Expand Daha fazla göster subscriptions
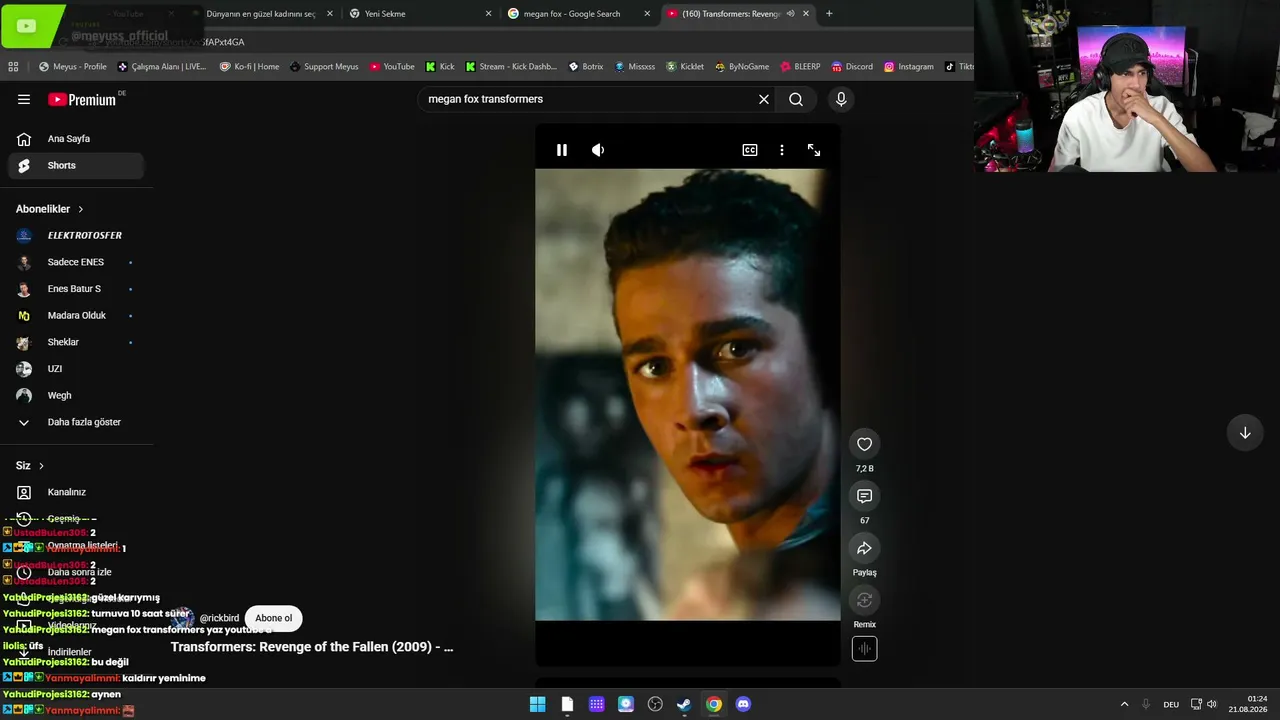The height and width of the screenshot is (720, 1280). pos(76,422)
